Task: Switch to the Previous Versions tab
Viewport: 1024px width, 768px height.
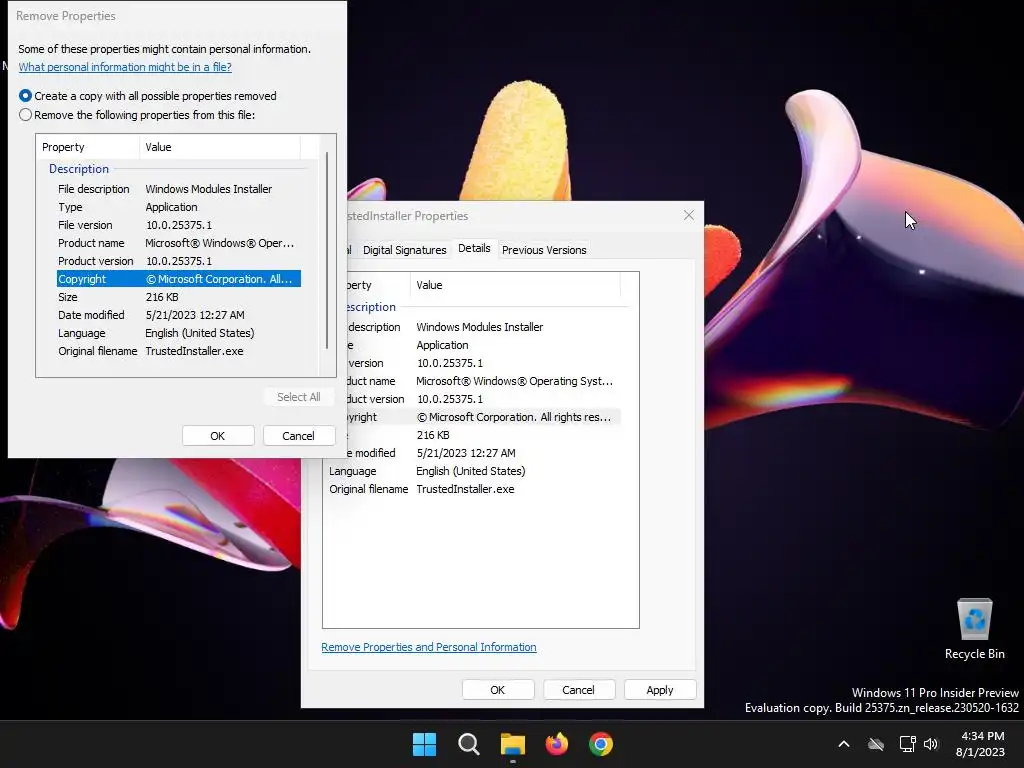Action: 544,249
